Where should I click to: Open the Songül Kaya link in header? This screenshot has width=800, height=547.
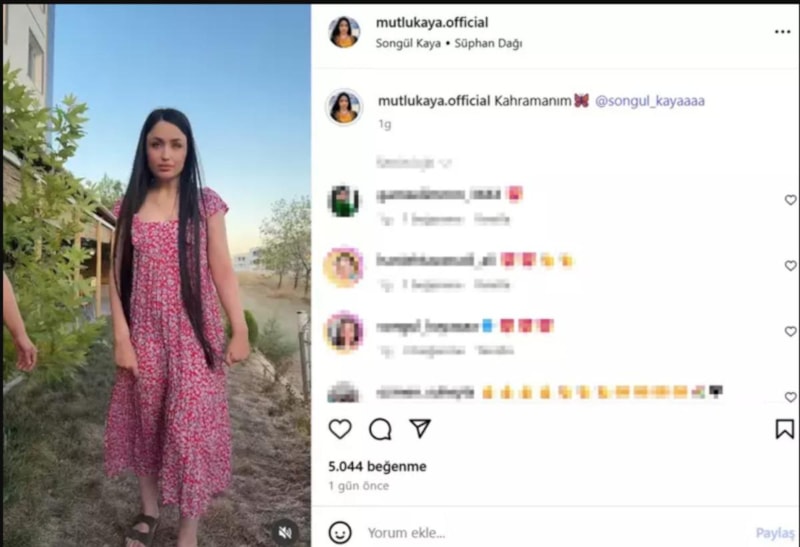pos(408,43)
